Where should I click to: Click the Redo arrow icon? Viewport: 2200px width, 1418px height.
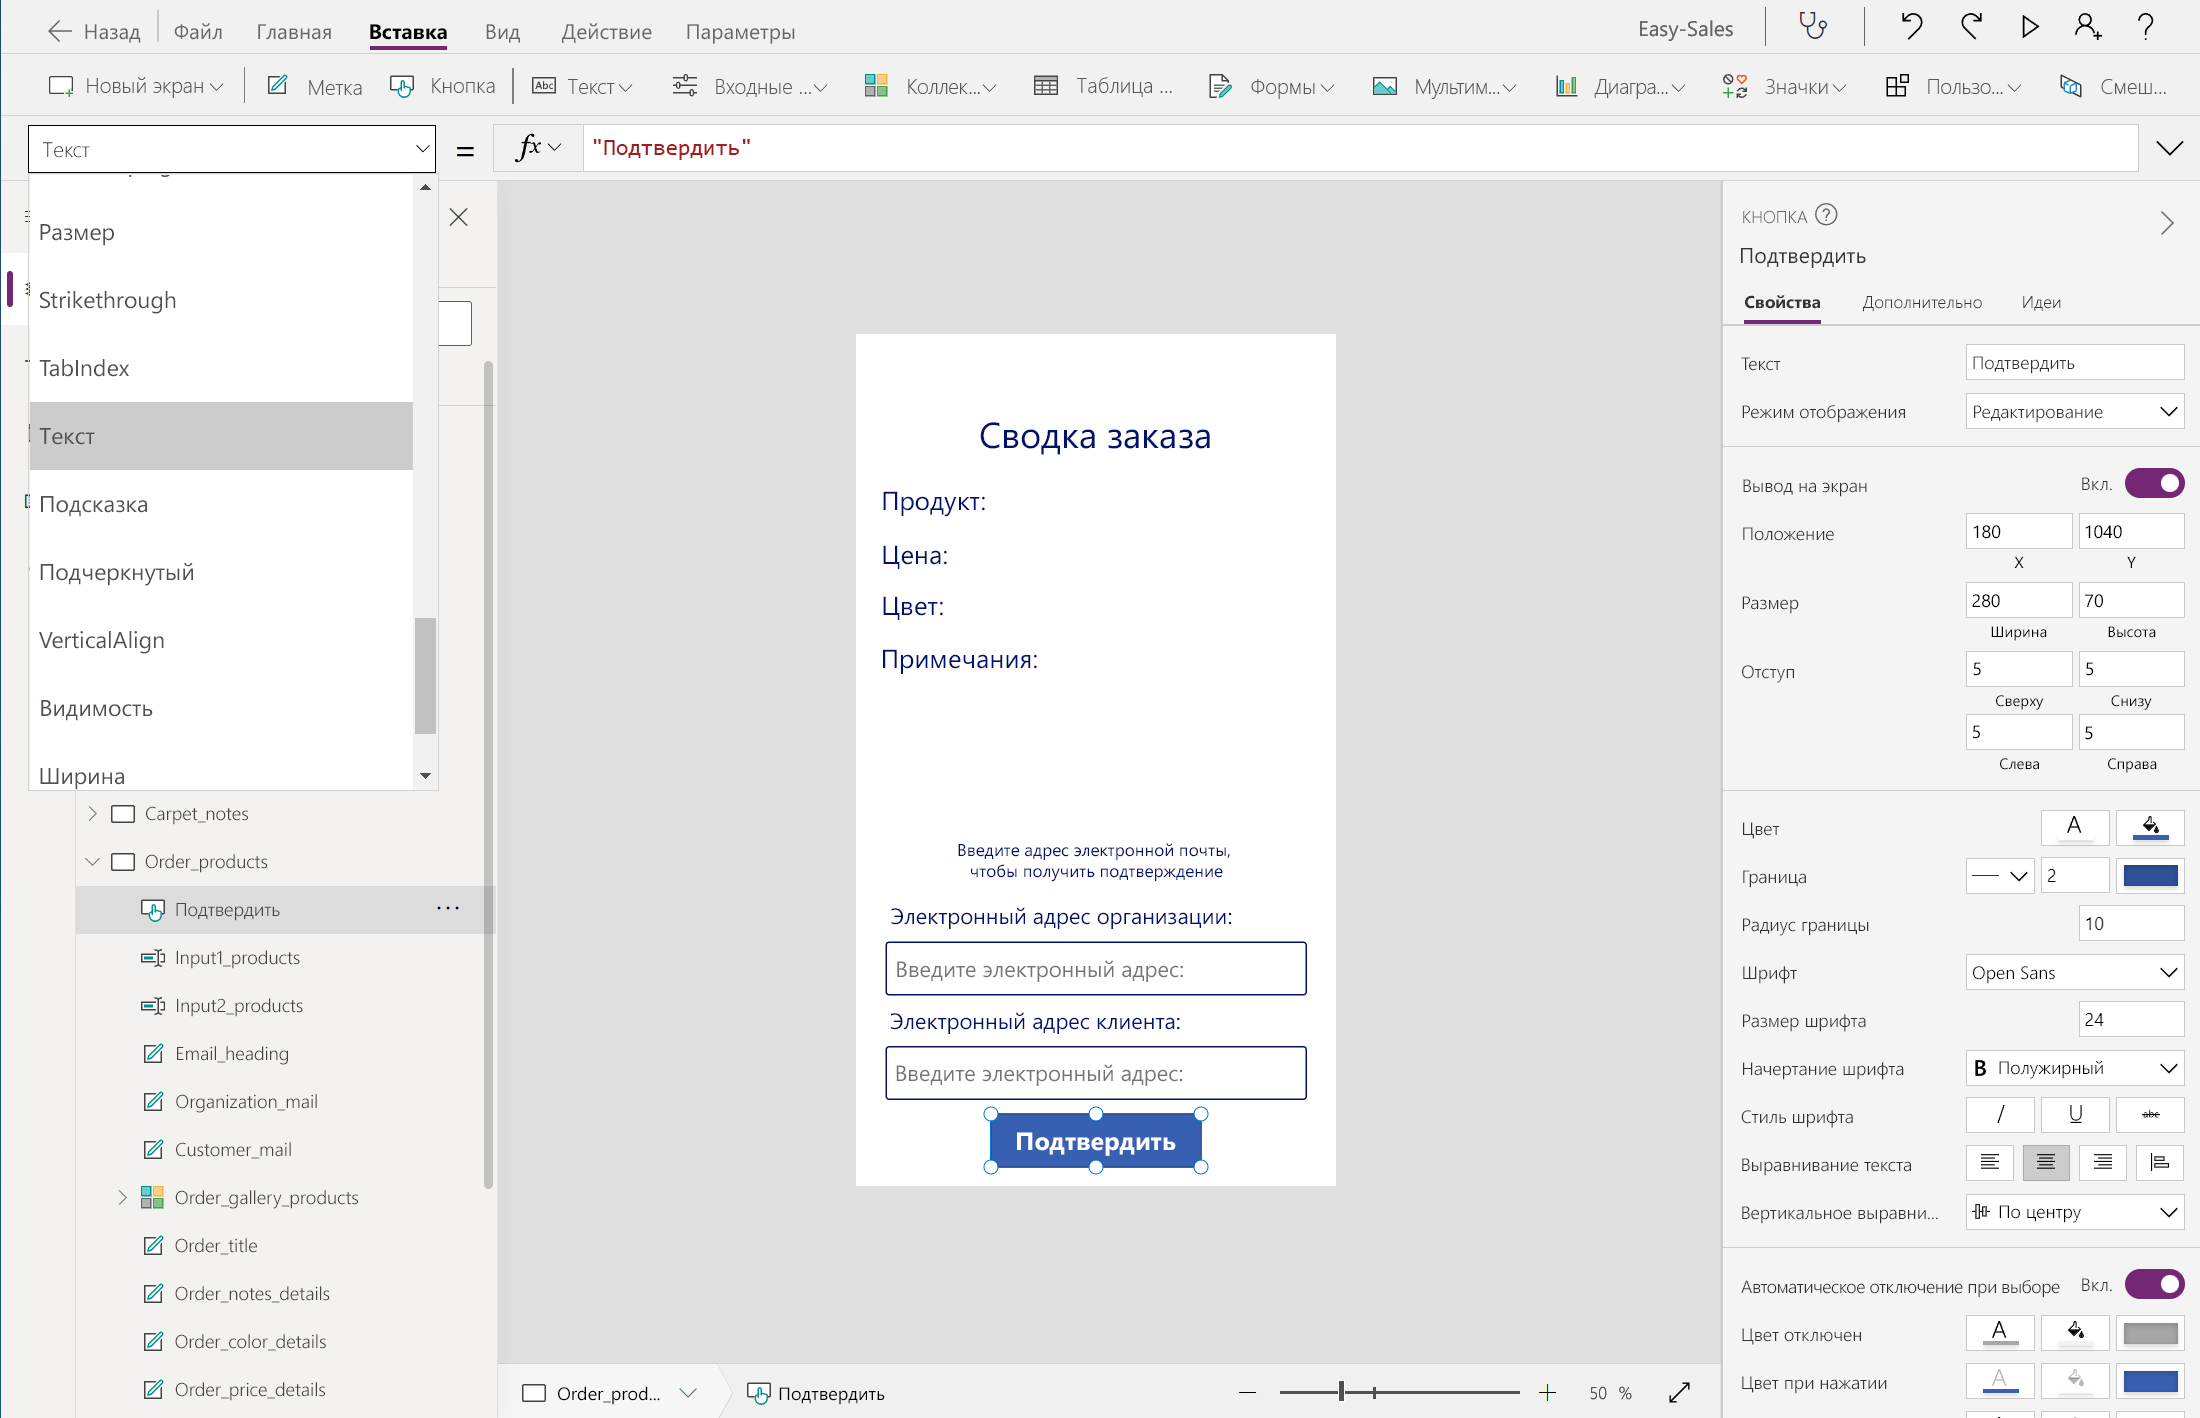click(1971, 27)
